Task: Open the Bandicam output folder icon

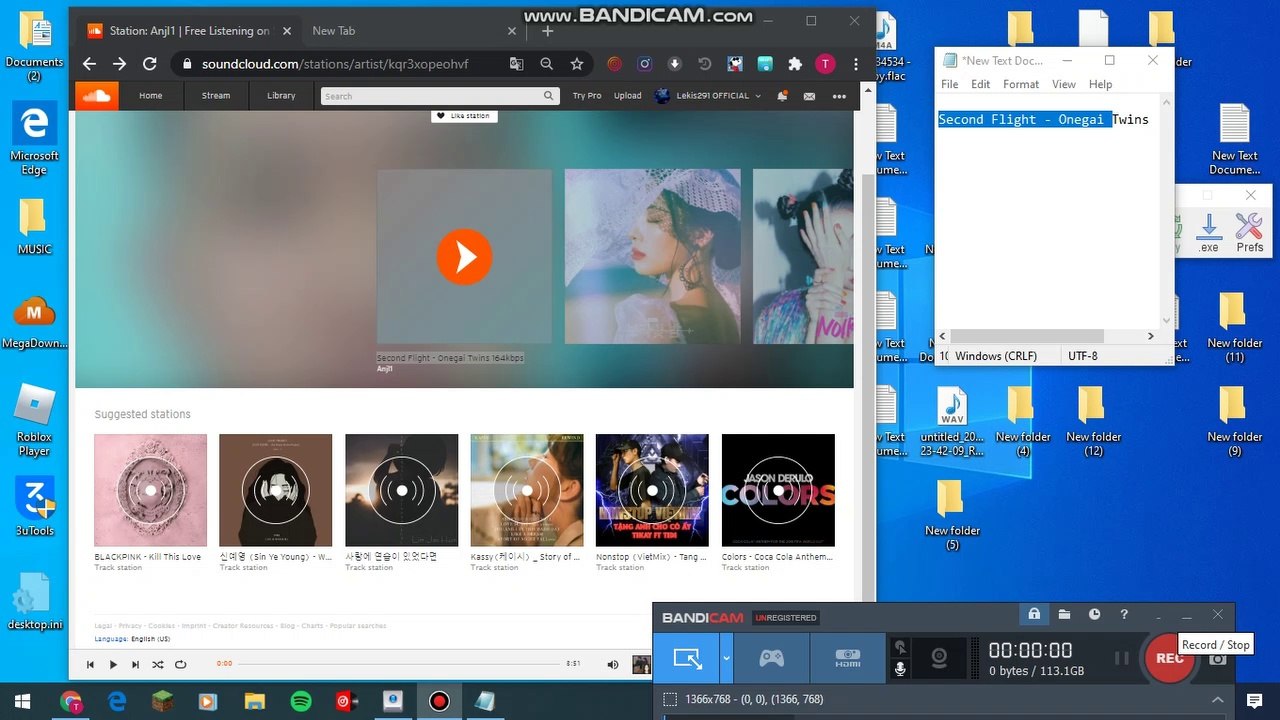Action: tap(1064, 614)
